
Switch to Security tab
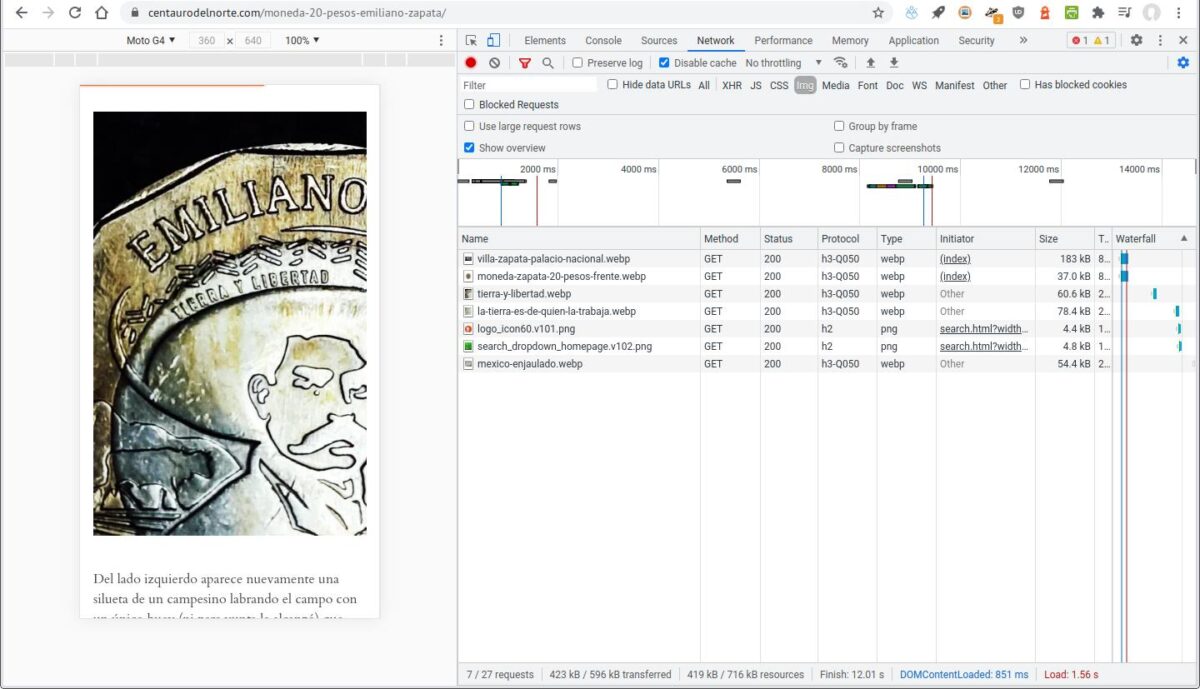pyautogui.click(x=976, y=40)
